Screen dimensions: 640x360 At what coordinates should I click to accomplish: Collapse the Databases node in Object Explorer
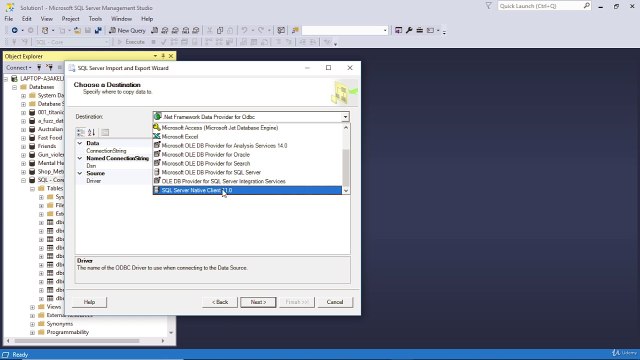[x=15, y=87]
